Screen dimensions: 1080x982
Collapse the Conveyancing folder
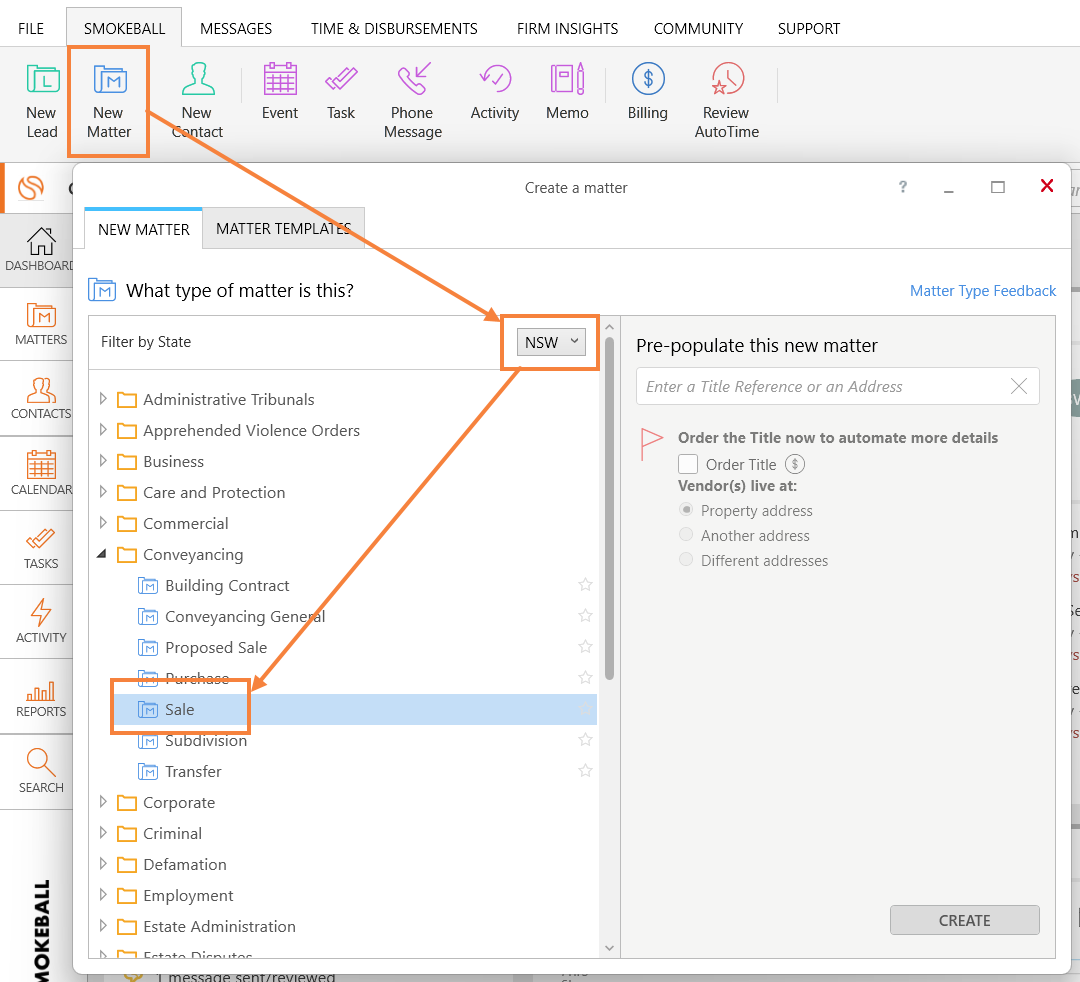click(x=103, y=554)
